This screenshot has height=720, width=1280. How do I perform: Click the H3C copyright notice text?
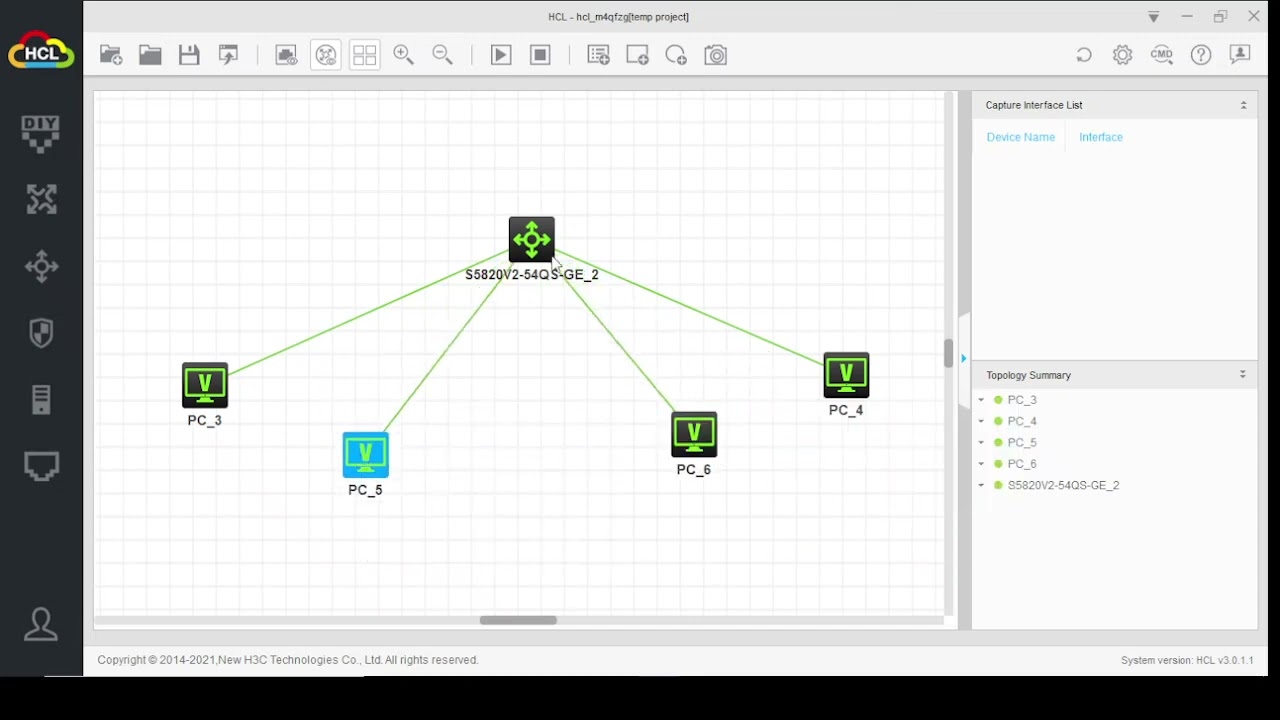pos(288,660)
